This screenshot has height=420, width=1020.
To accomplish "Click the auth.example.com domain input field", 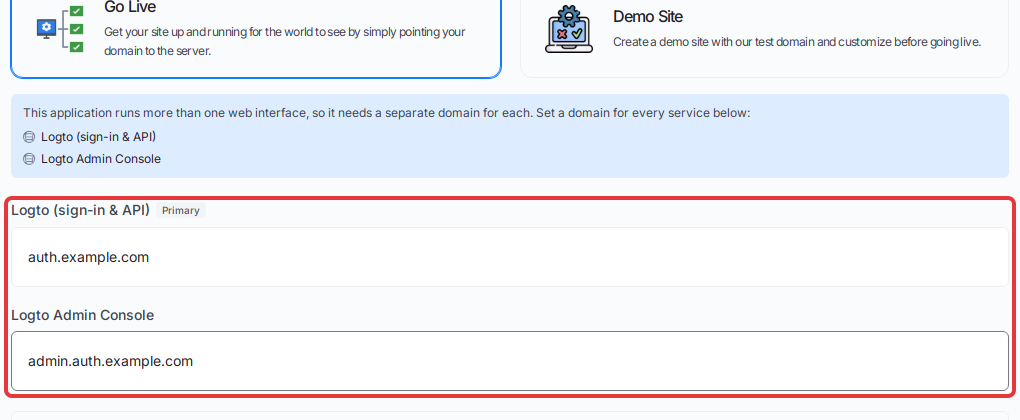I will 510,257.
